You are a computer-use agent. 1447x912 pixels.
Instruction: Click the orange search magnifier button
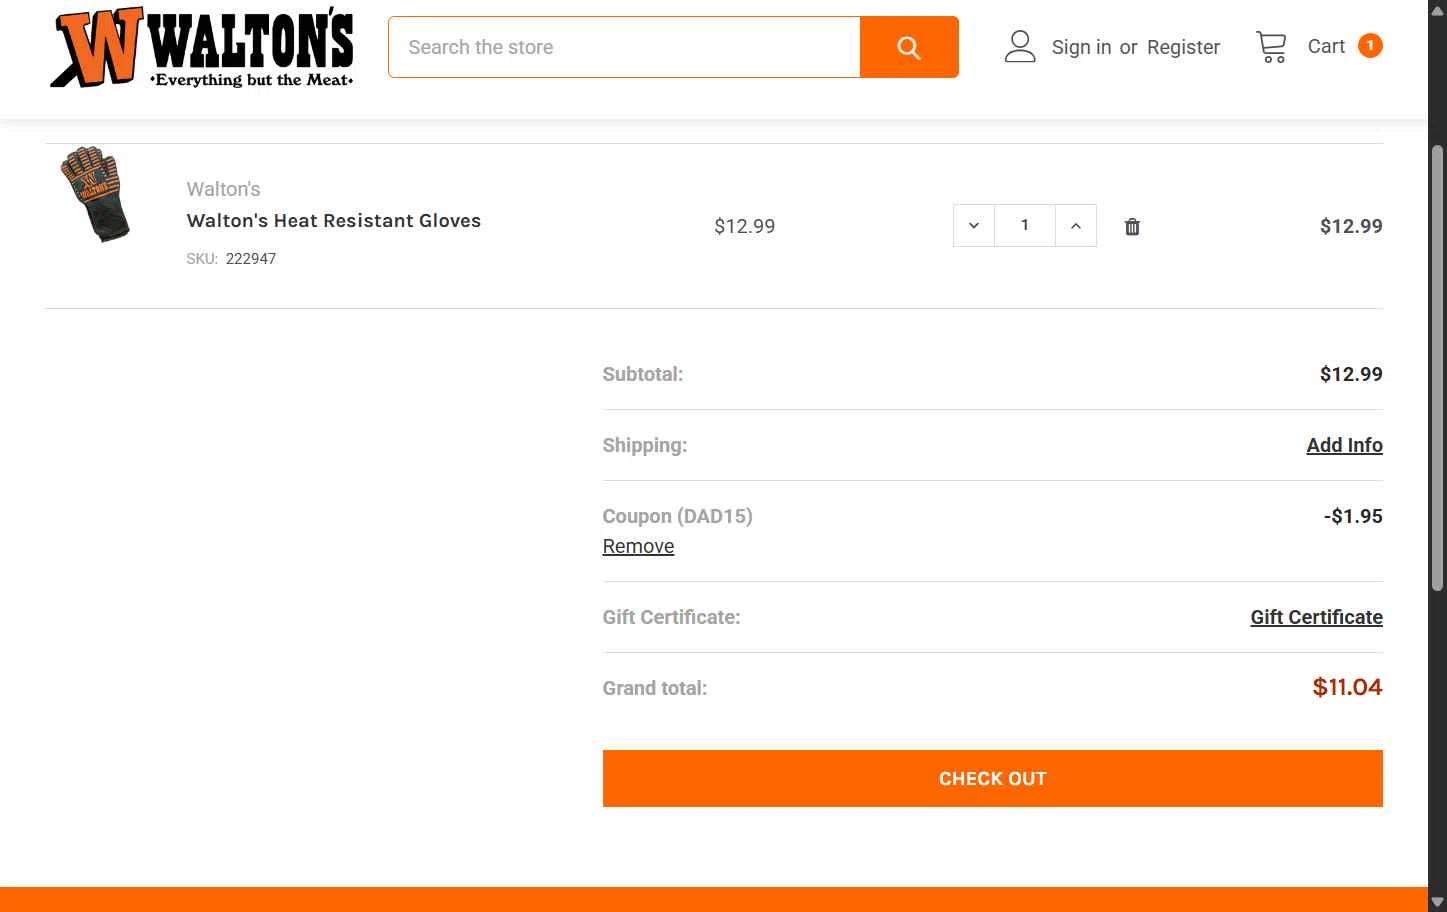coord(909,47)
